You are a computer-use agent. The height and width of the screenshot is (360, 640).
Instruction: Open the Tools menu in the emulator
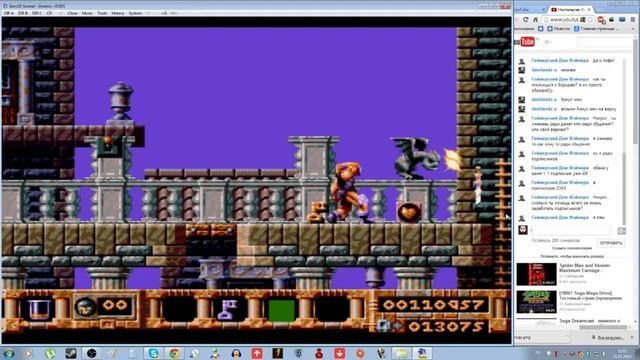102,13
